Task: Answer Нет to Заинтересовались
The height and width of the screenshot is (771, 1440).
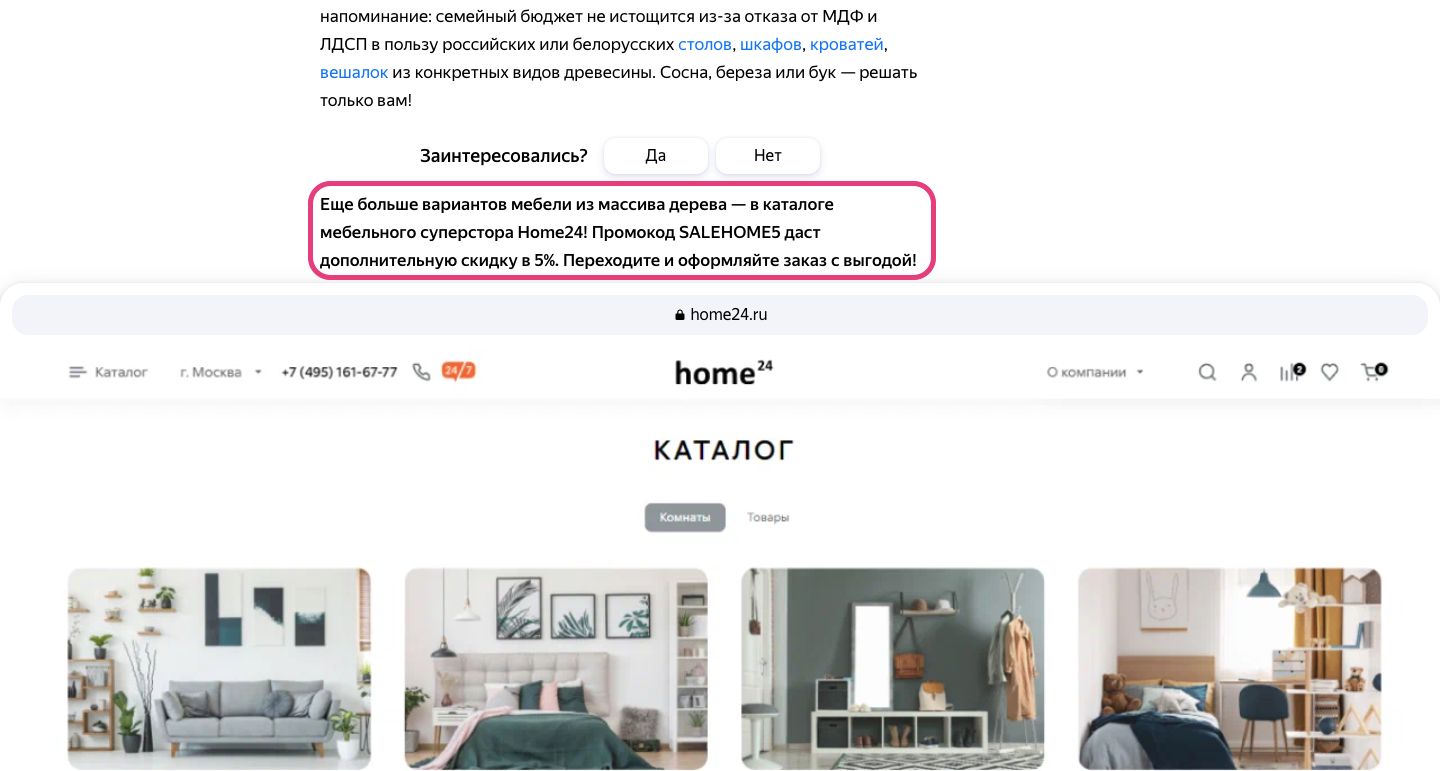Action: (x=768, y=156)
